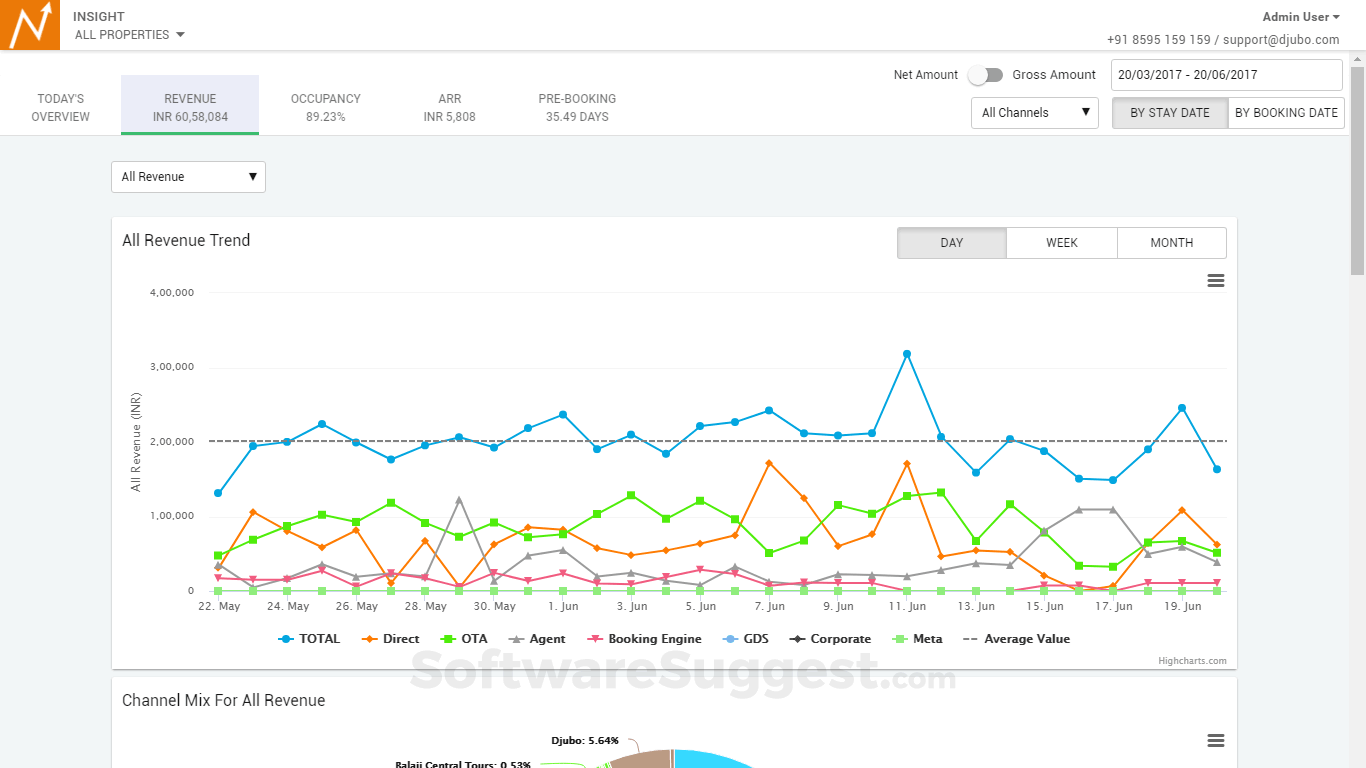Switch to the OCCUPANCY tab

tap(325, 106)
